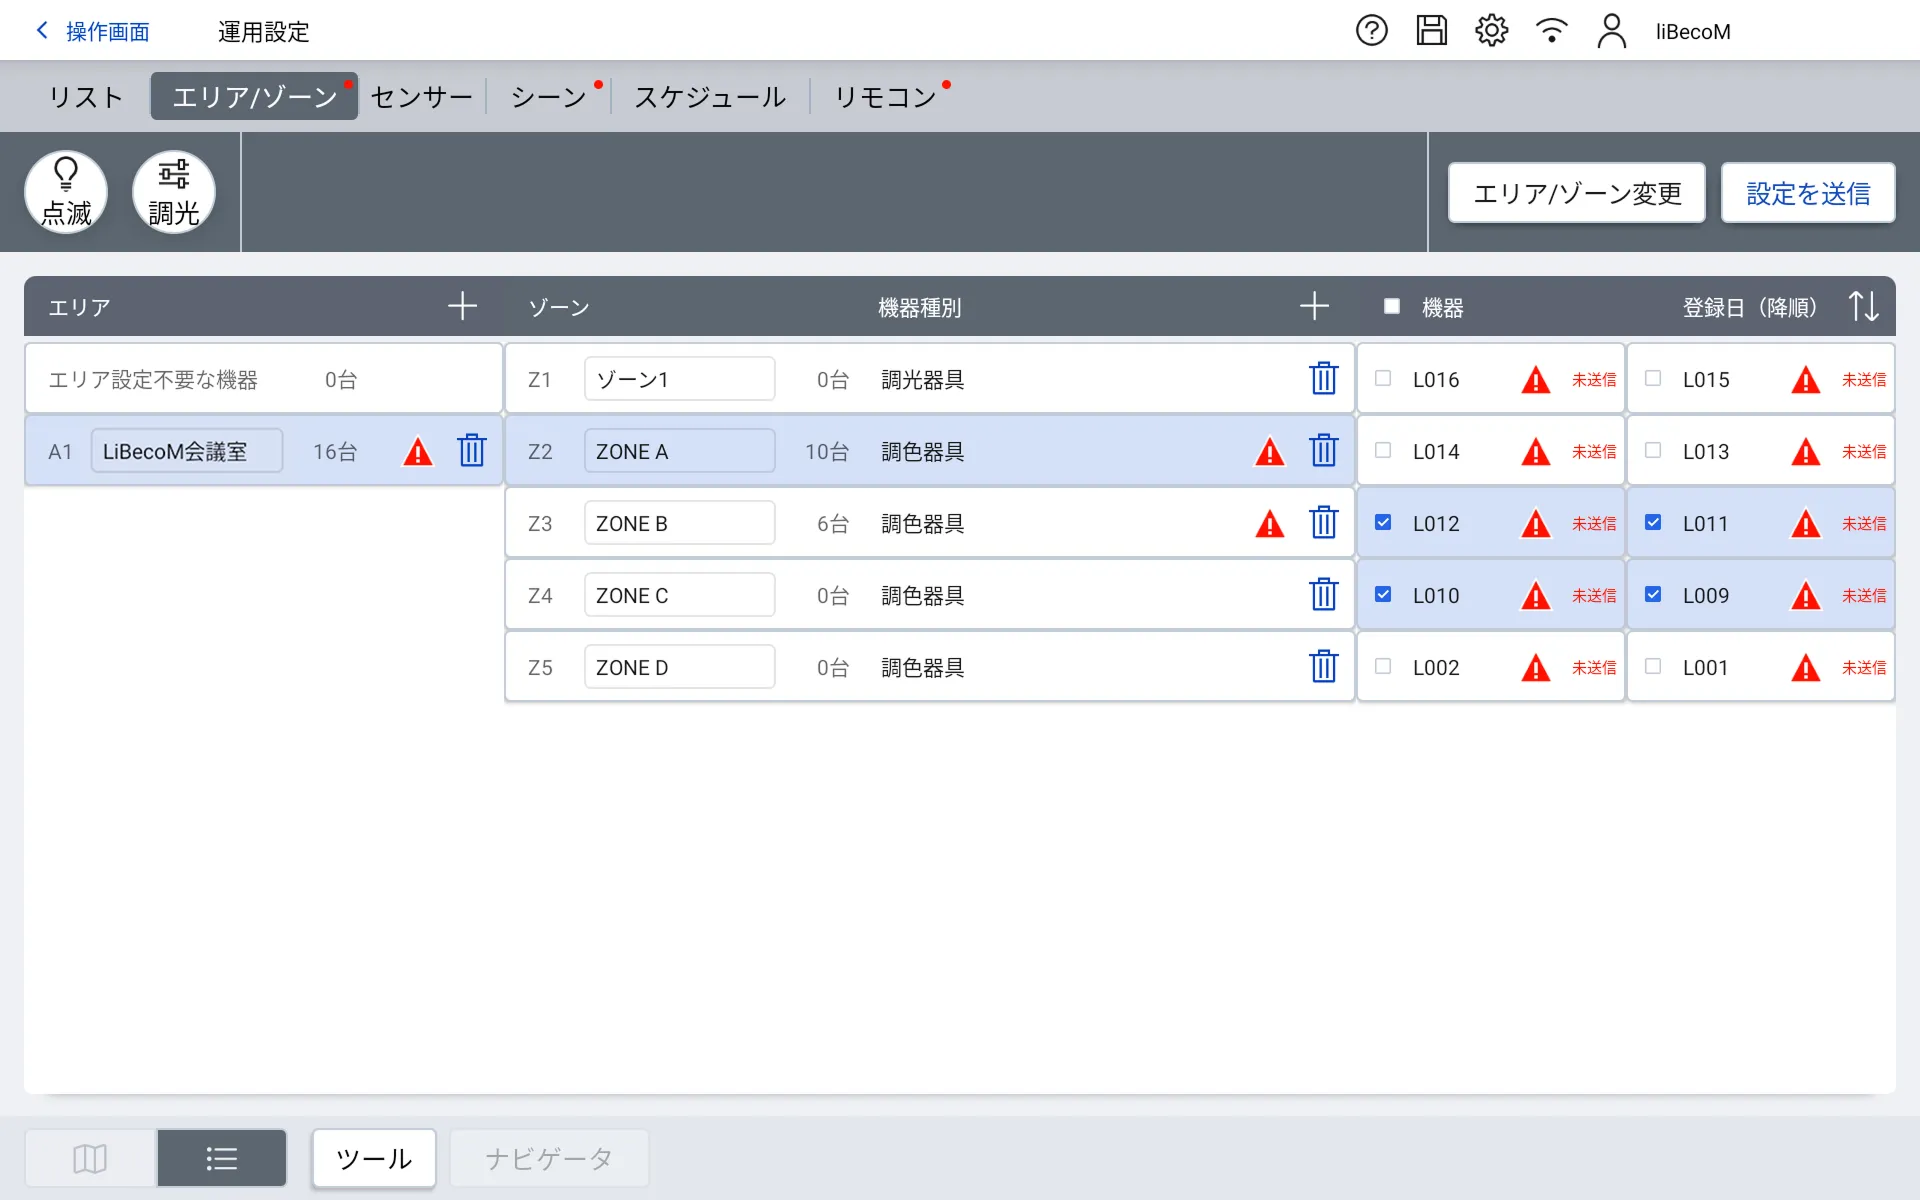Switch to list view icon at bottom
The image size is (1920, 1200).
point(221,1158)
